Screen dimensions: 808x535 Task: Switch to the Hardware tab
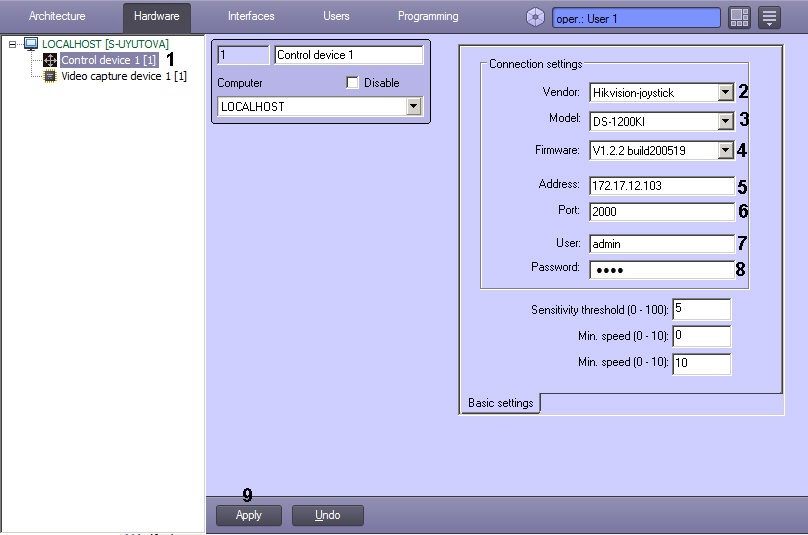157,16
